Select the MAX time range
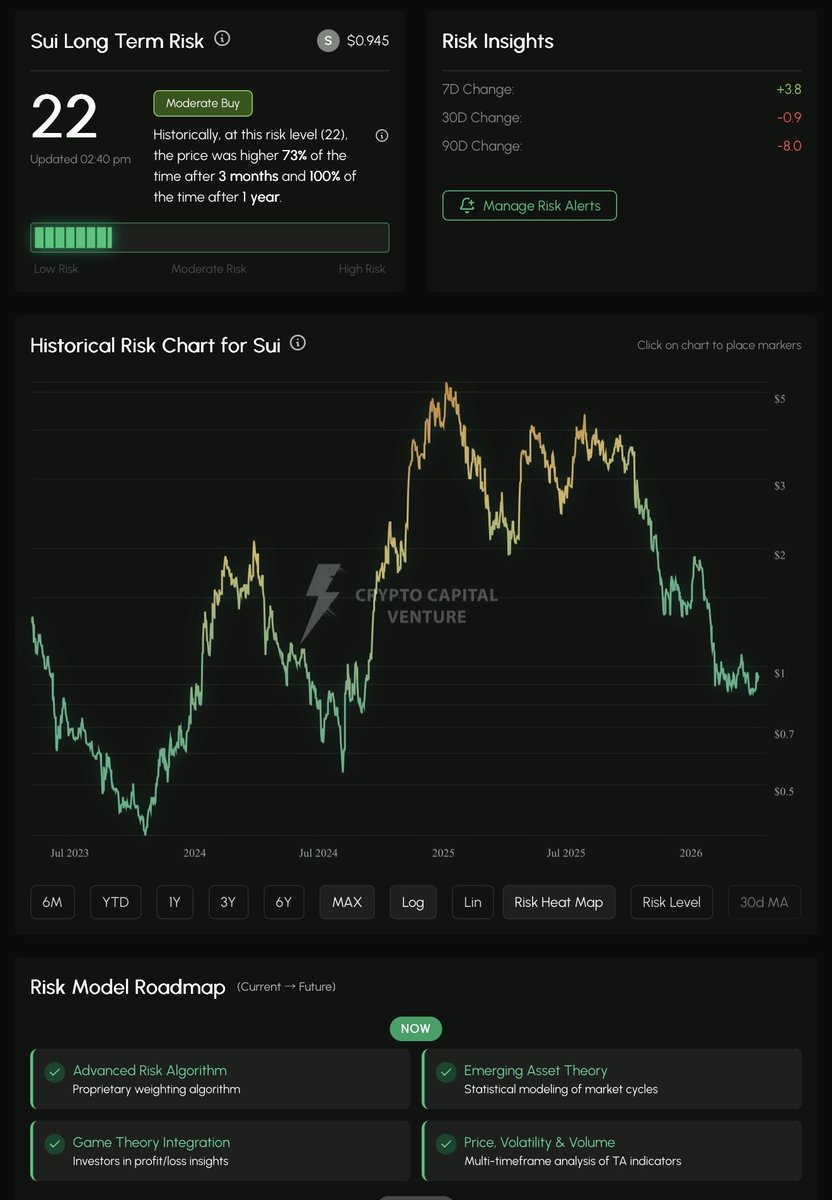 coord(347,902)
